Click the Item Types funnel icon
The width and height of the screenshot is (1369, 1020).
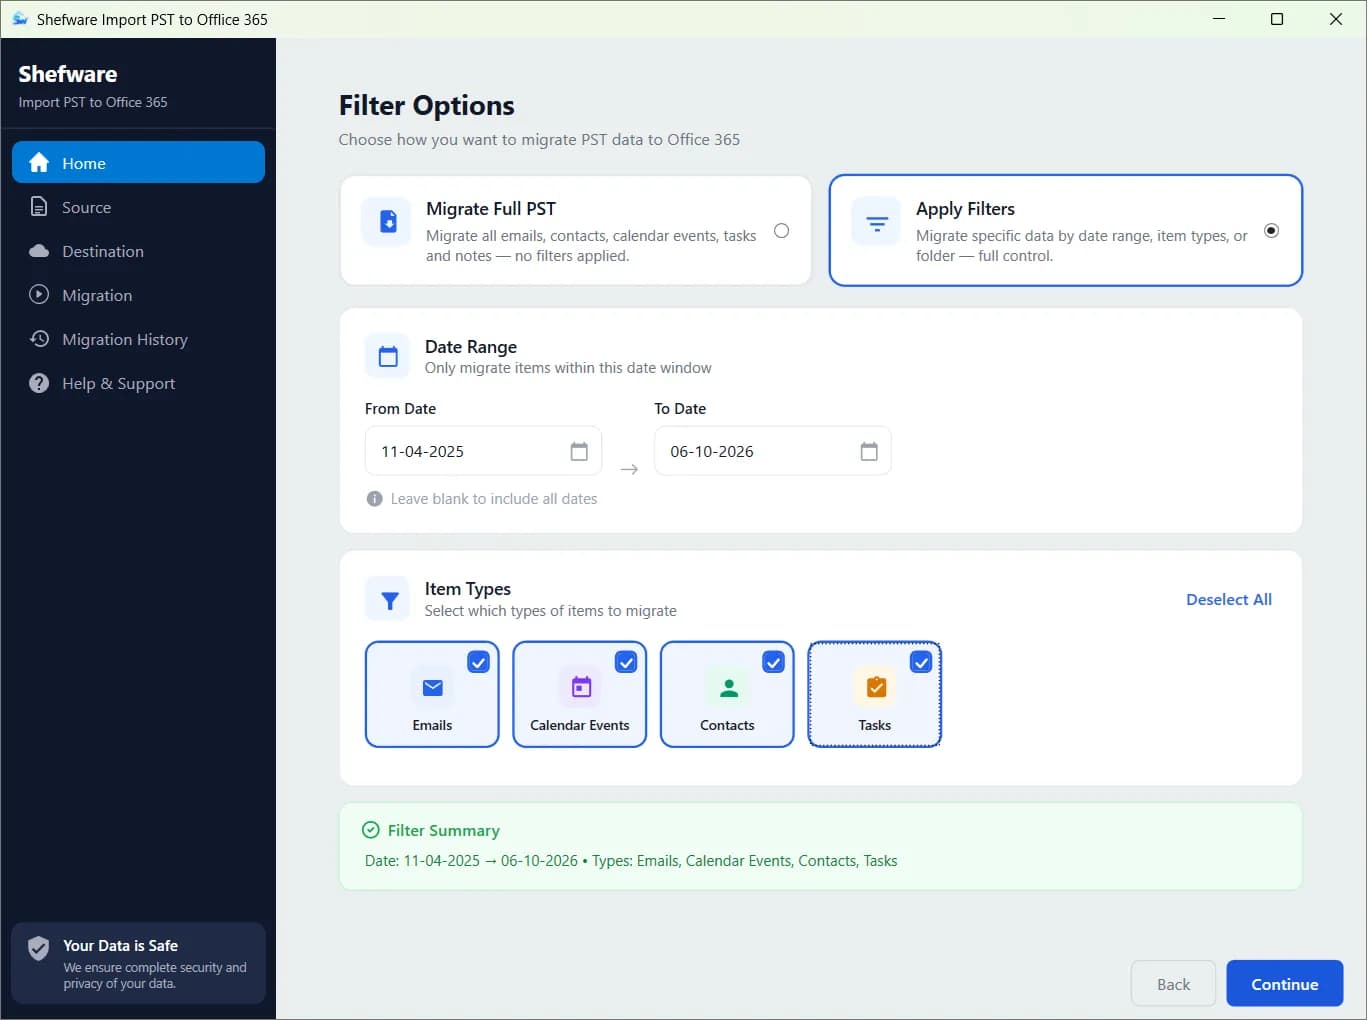point(388,599)
